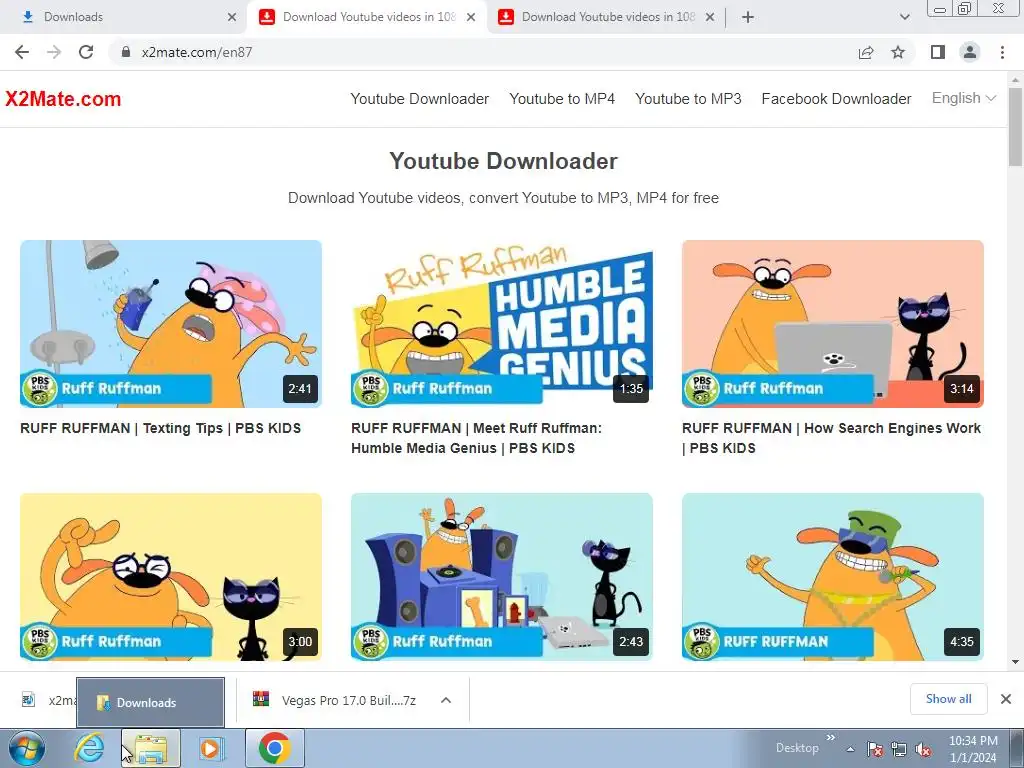The height and width of the screenshot is (768, 1024).
Task: Open the Chrome profile avatar
Action: 970,52
